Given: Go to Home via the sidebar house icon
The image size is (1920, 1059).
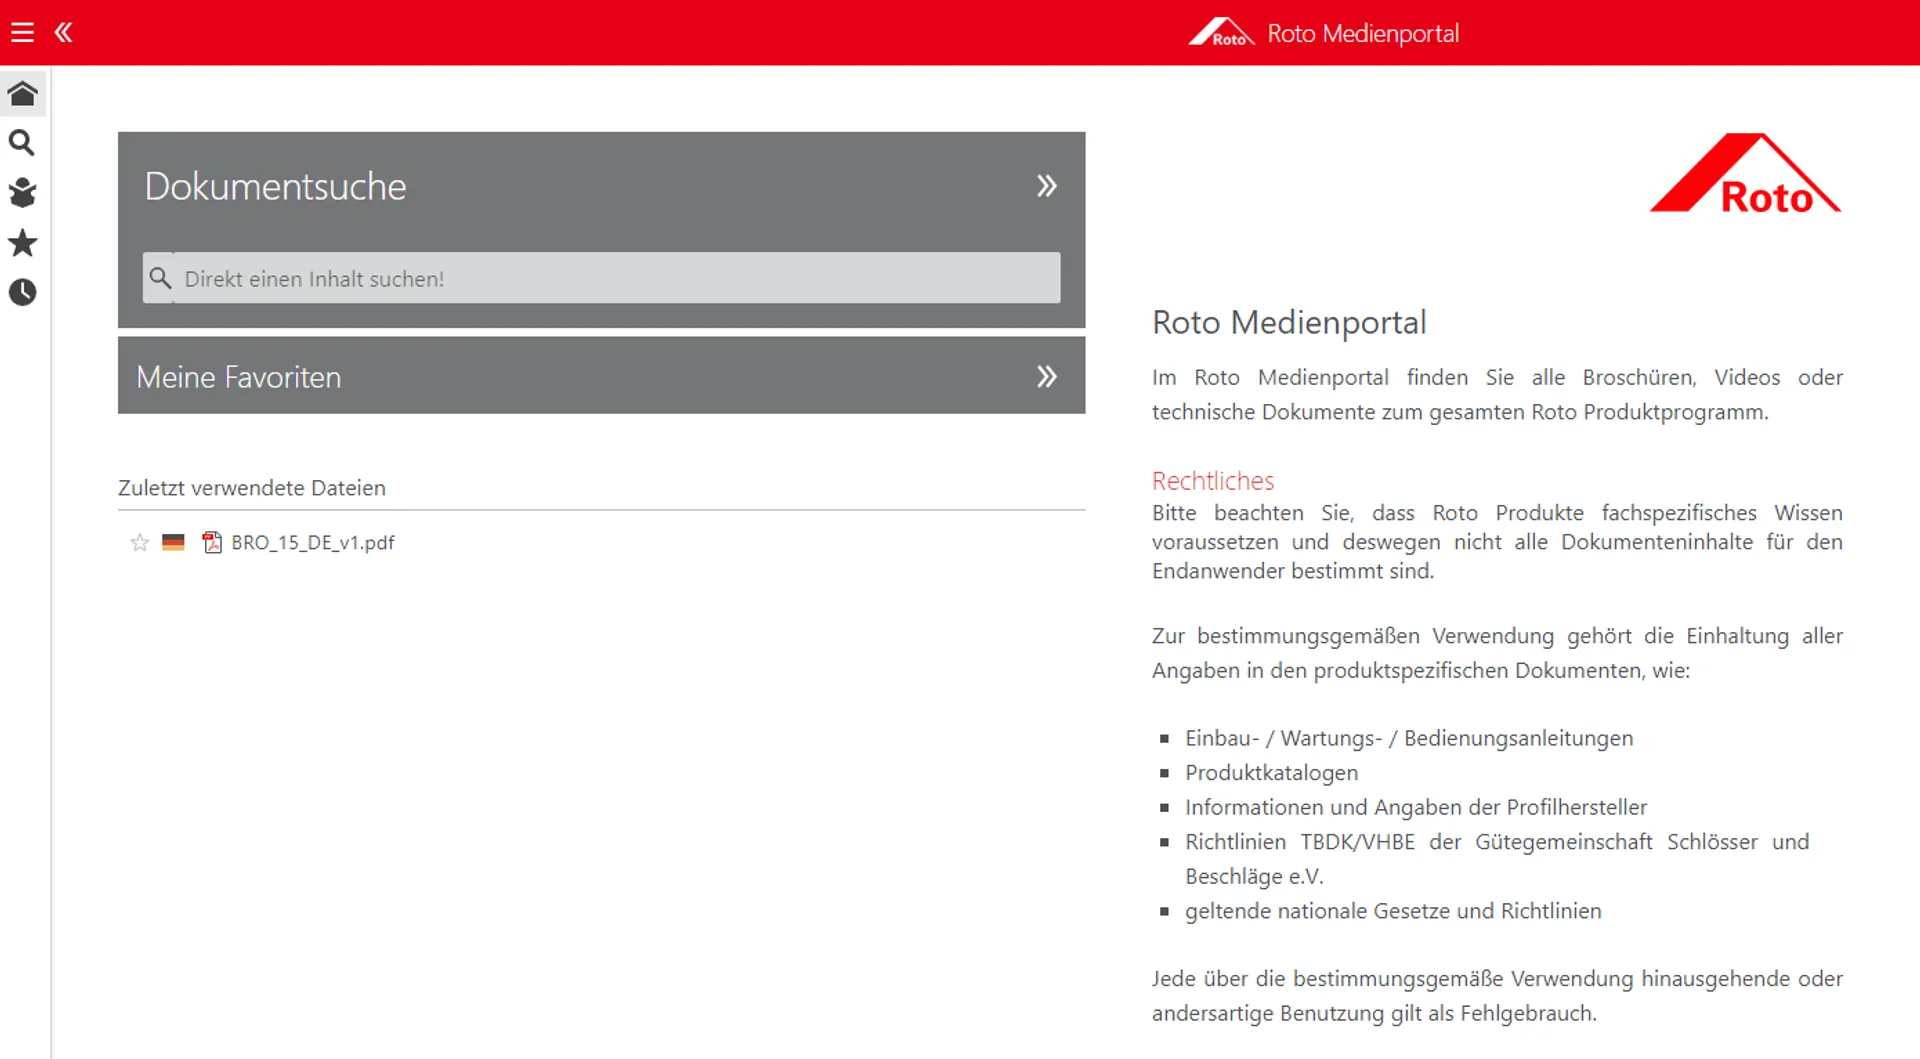Looking at the screenshot, I should [x=22, y=94].
